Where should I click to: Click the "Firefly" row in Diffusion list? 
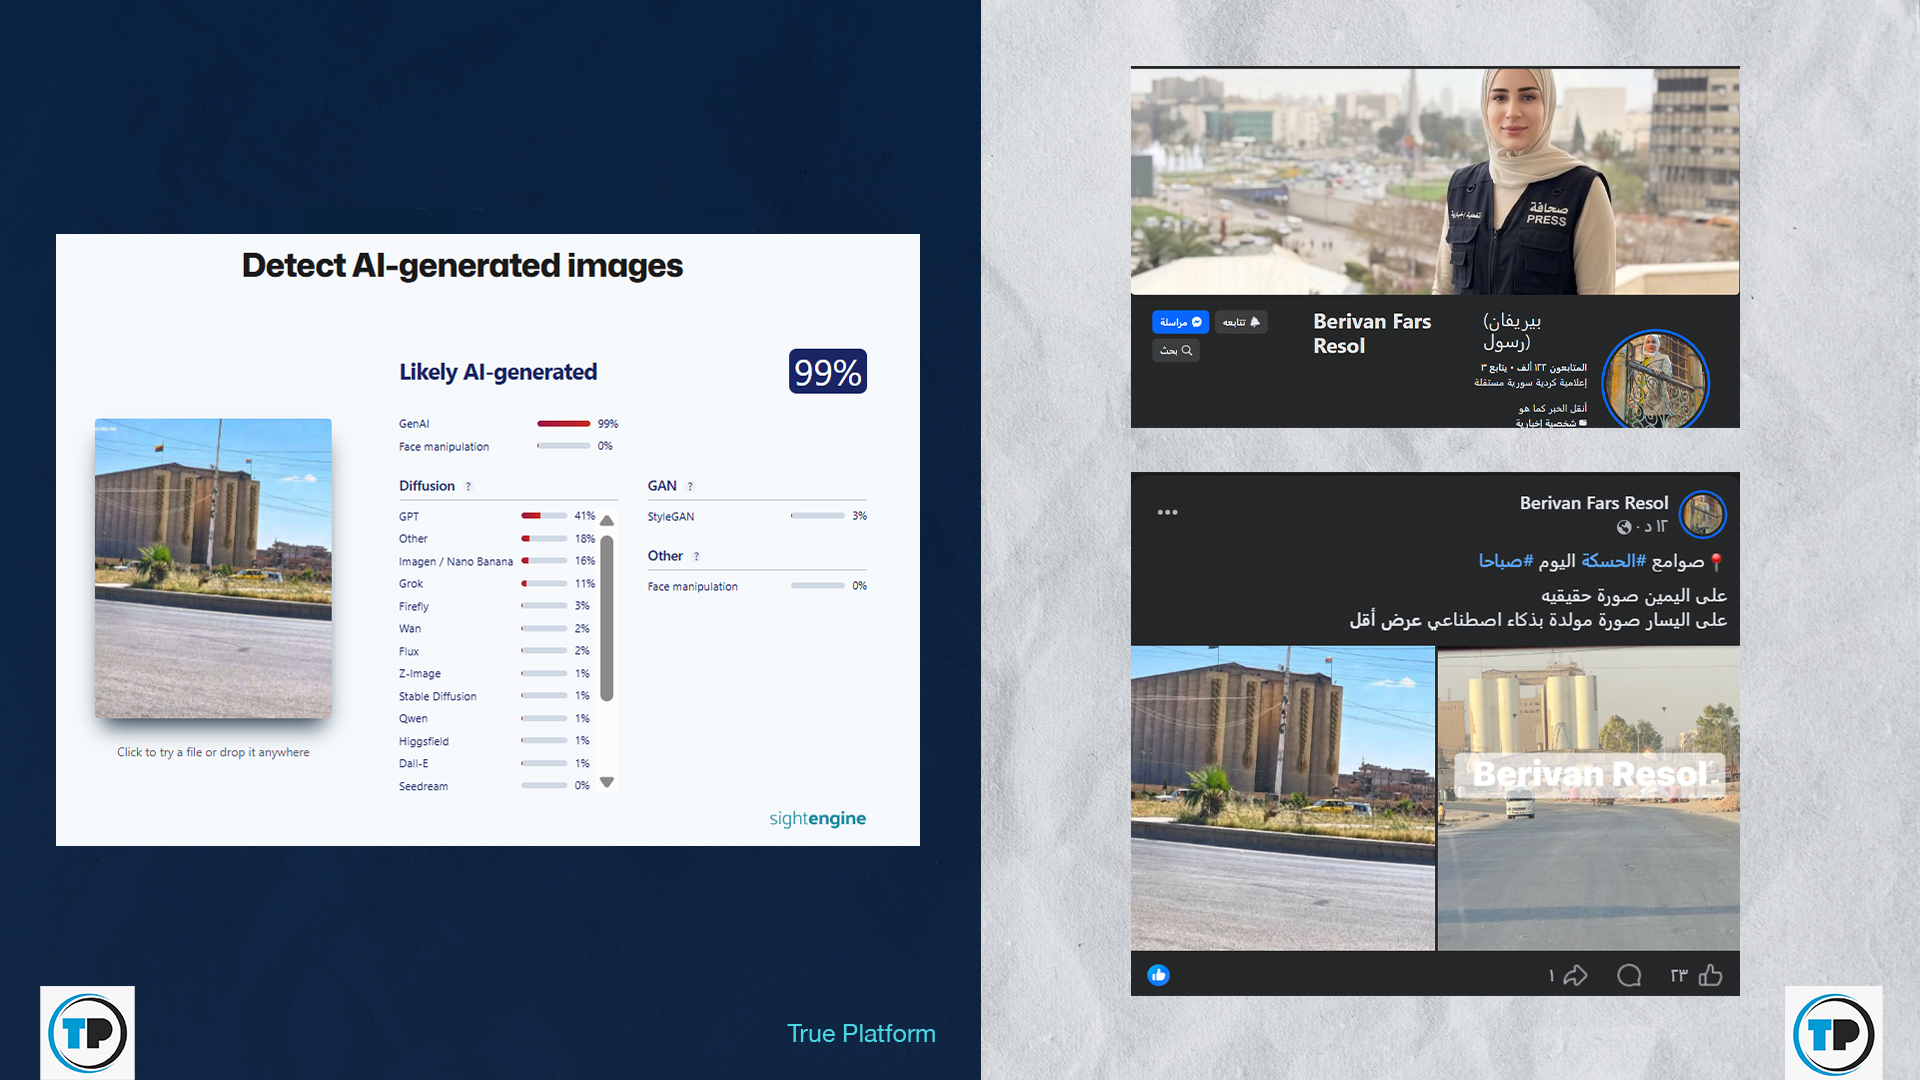(495, 606)
